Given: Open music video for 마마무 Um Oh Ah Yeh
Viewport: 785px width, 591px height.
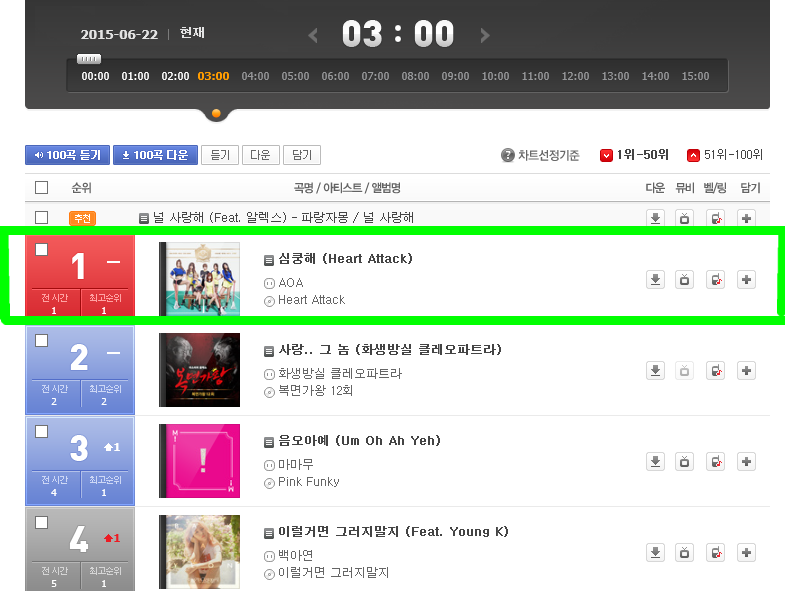Looking at the screenshot, I should click(x=684, y=461).
